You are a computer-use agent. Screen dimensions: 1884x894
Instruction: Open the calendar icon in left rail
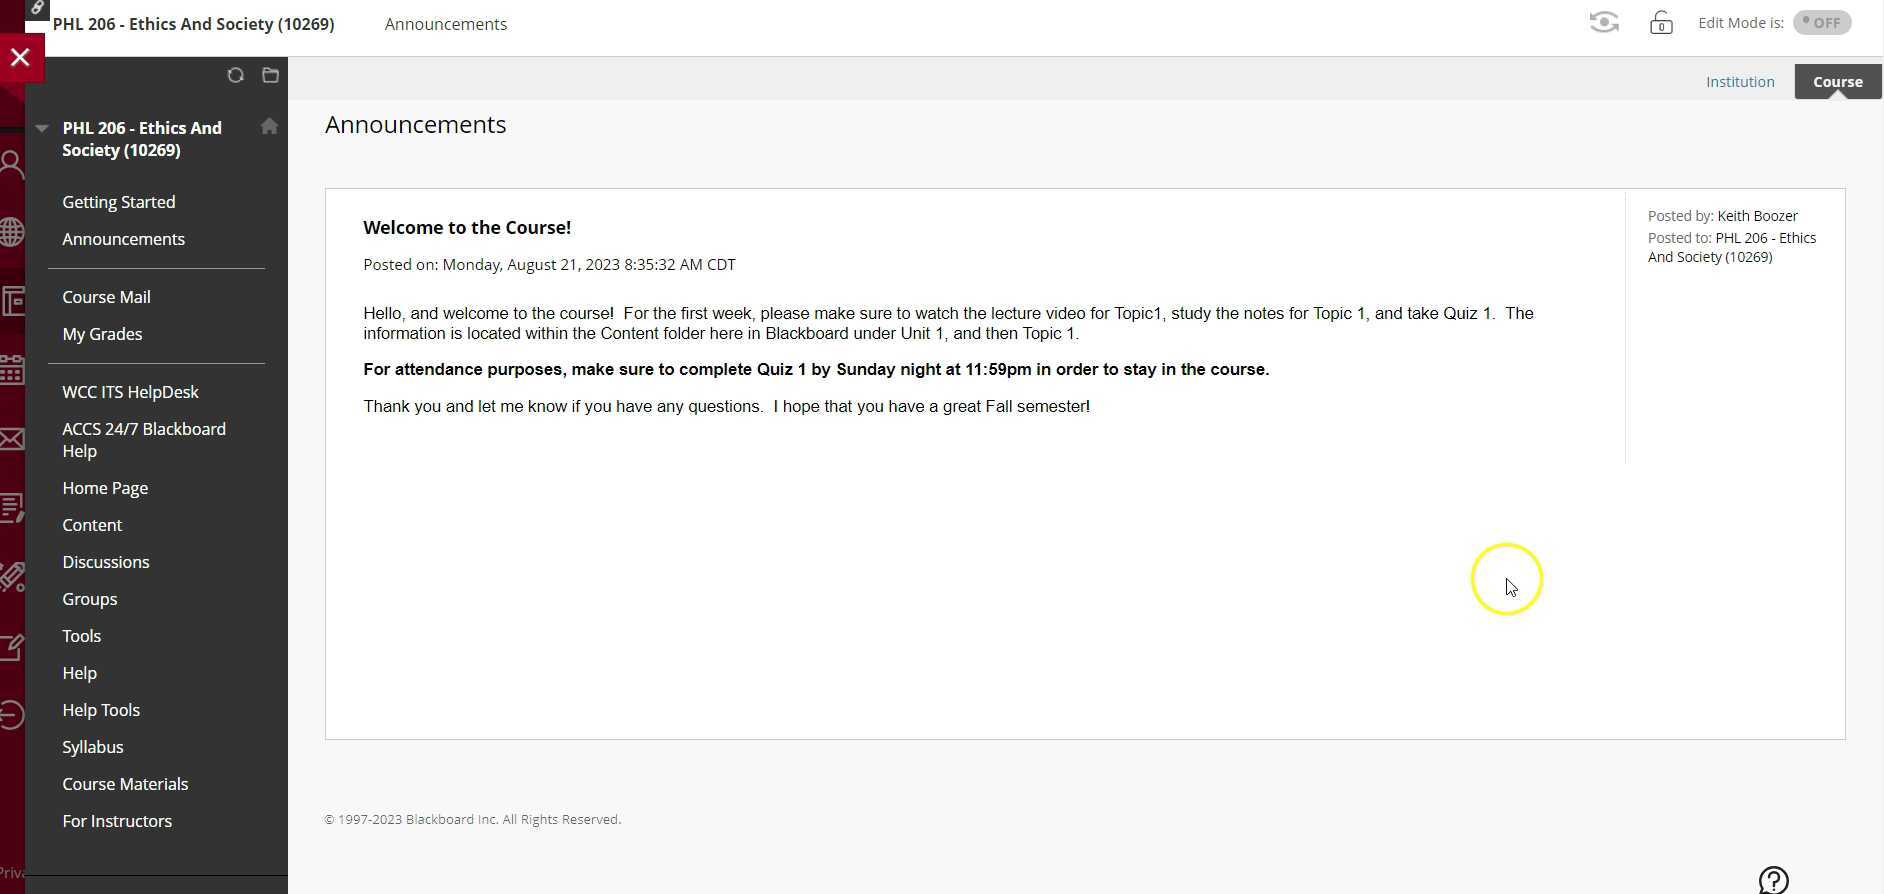[12, 370]
